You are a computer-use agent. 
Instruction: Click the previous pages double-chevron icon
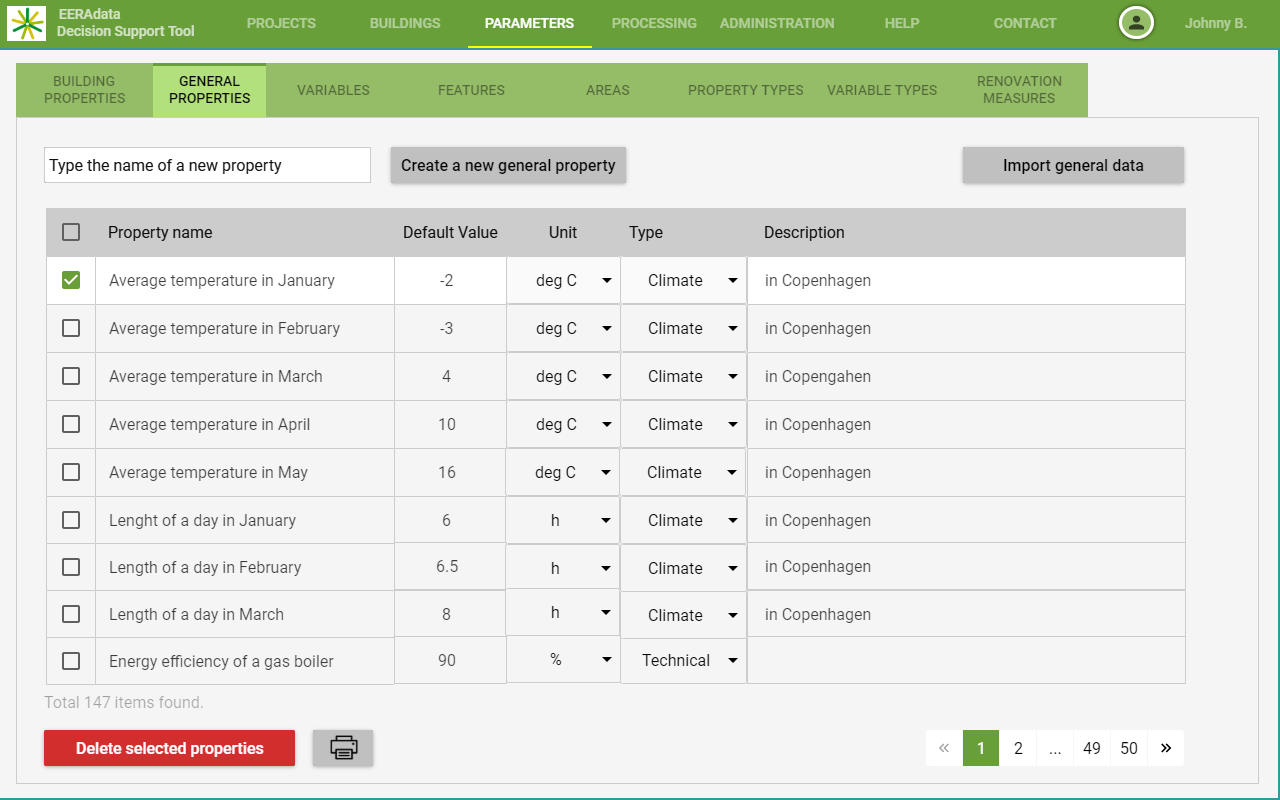[x=944, y=747]
